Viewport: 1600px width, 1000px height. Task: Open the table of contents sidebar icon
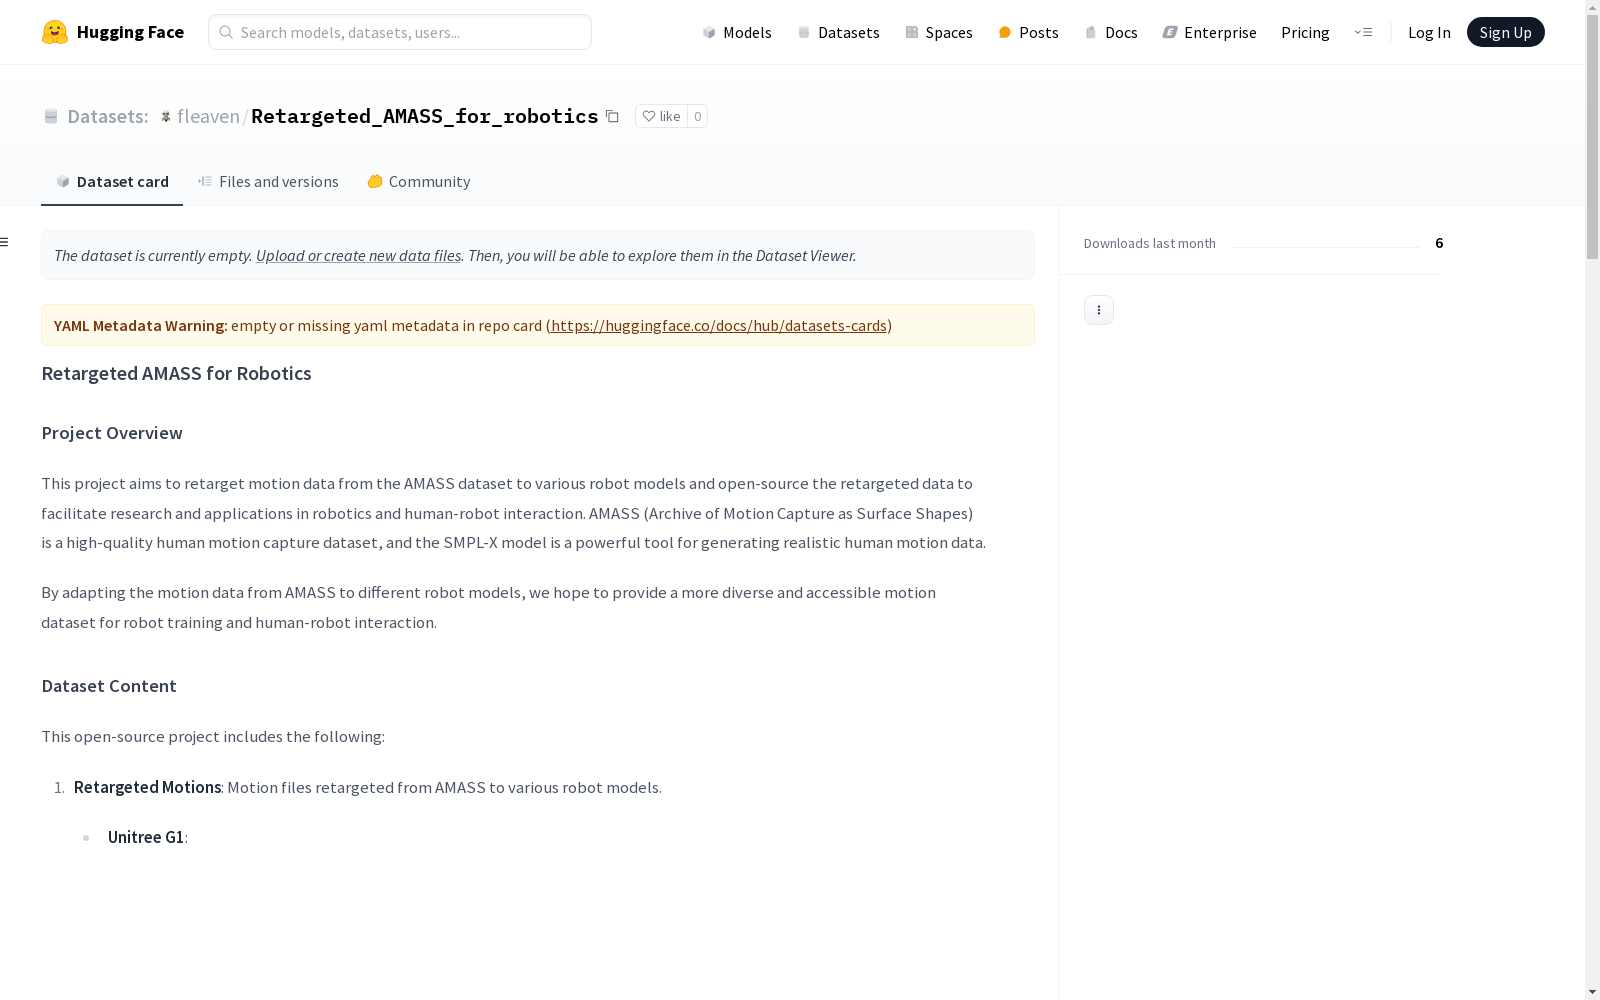(x=5, y=242)
